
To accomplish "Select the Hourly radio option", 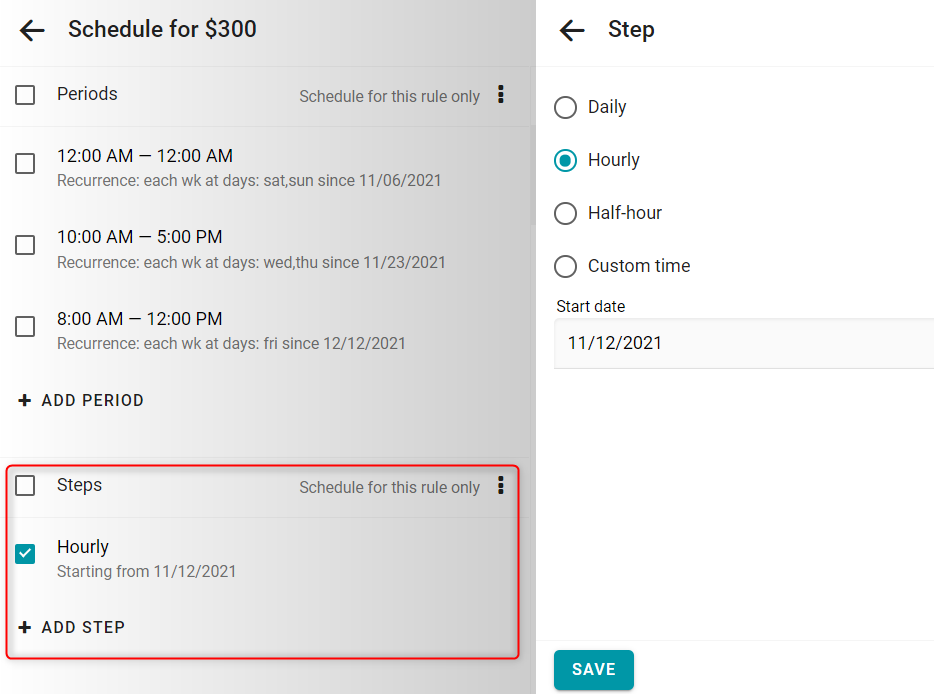I will (x=565, y=160).
